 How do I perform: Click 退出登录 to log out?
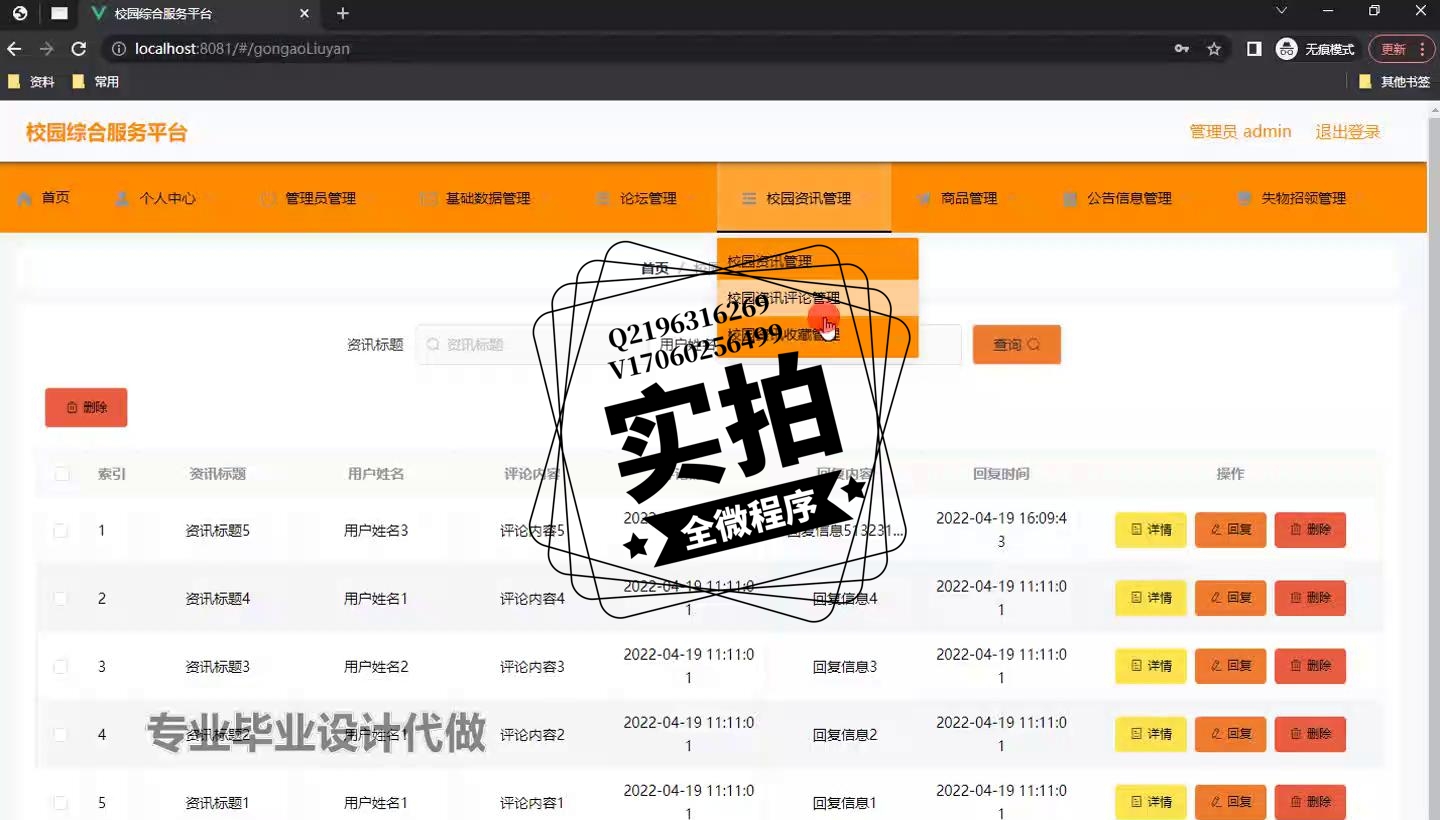(x=1347, y=132)
